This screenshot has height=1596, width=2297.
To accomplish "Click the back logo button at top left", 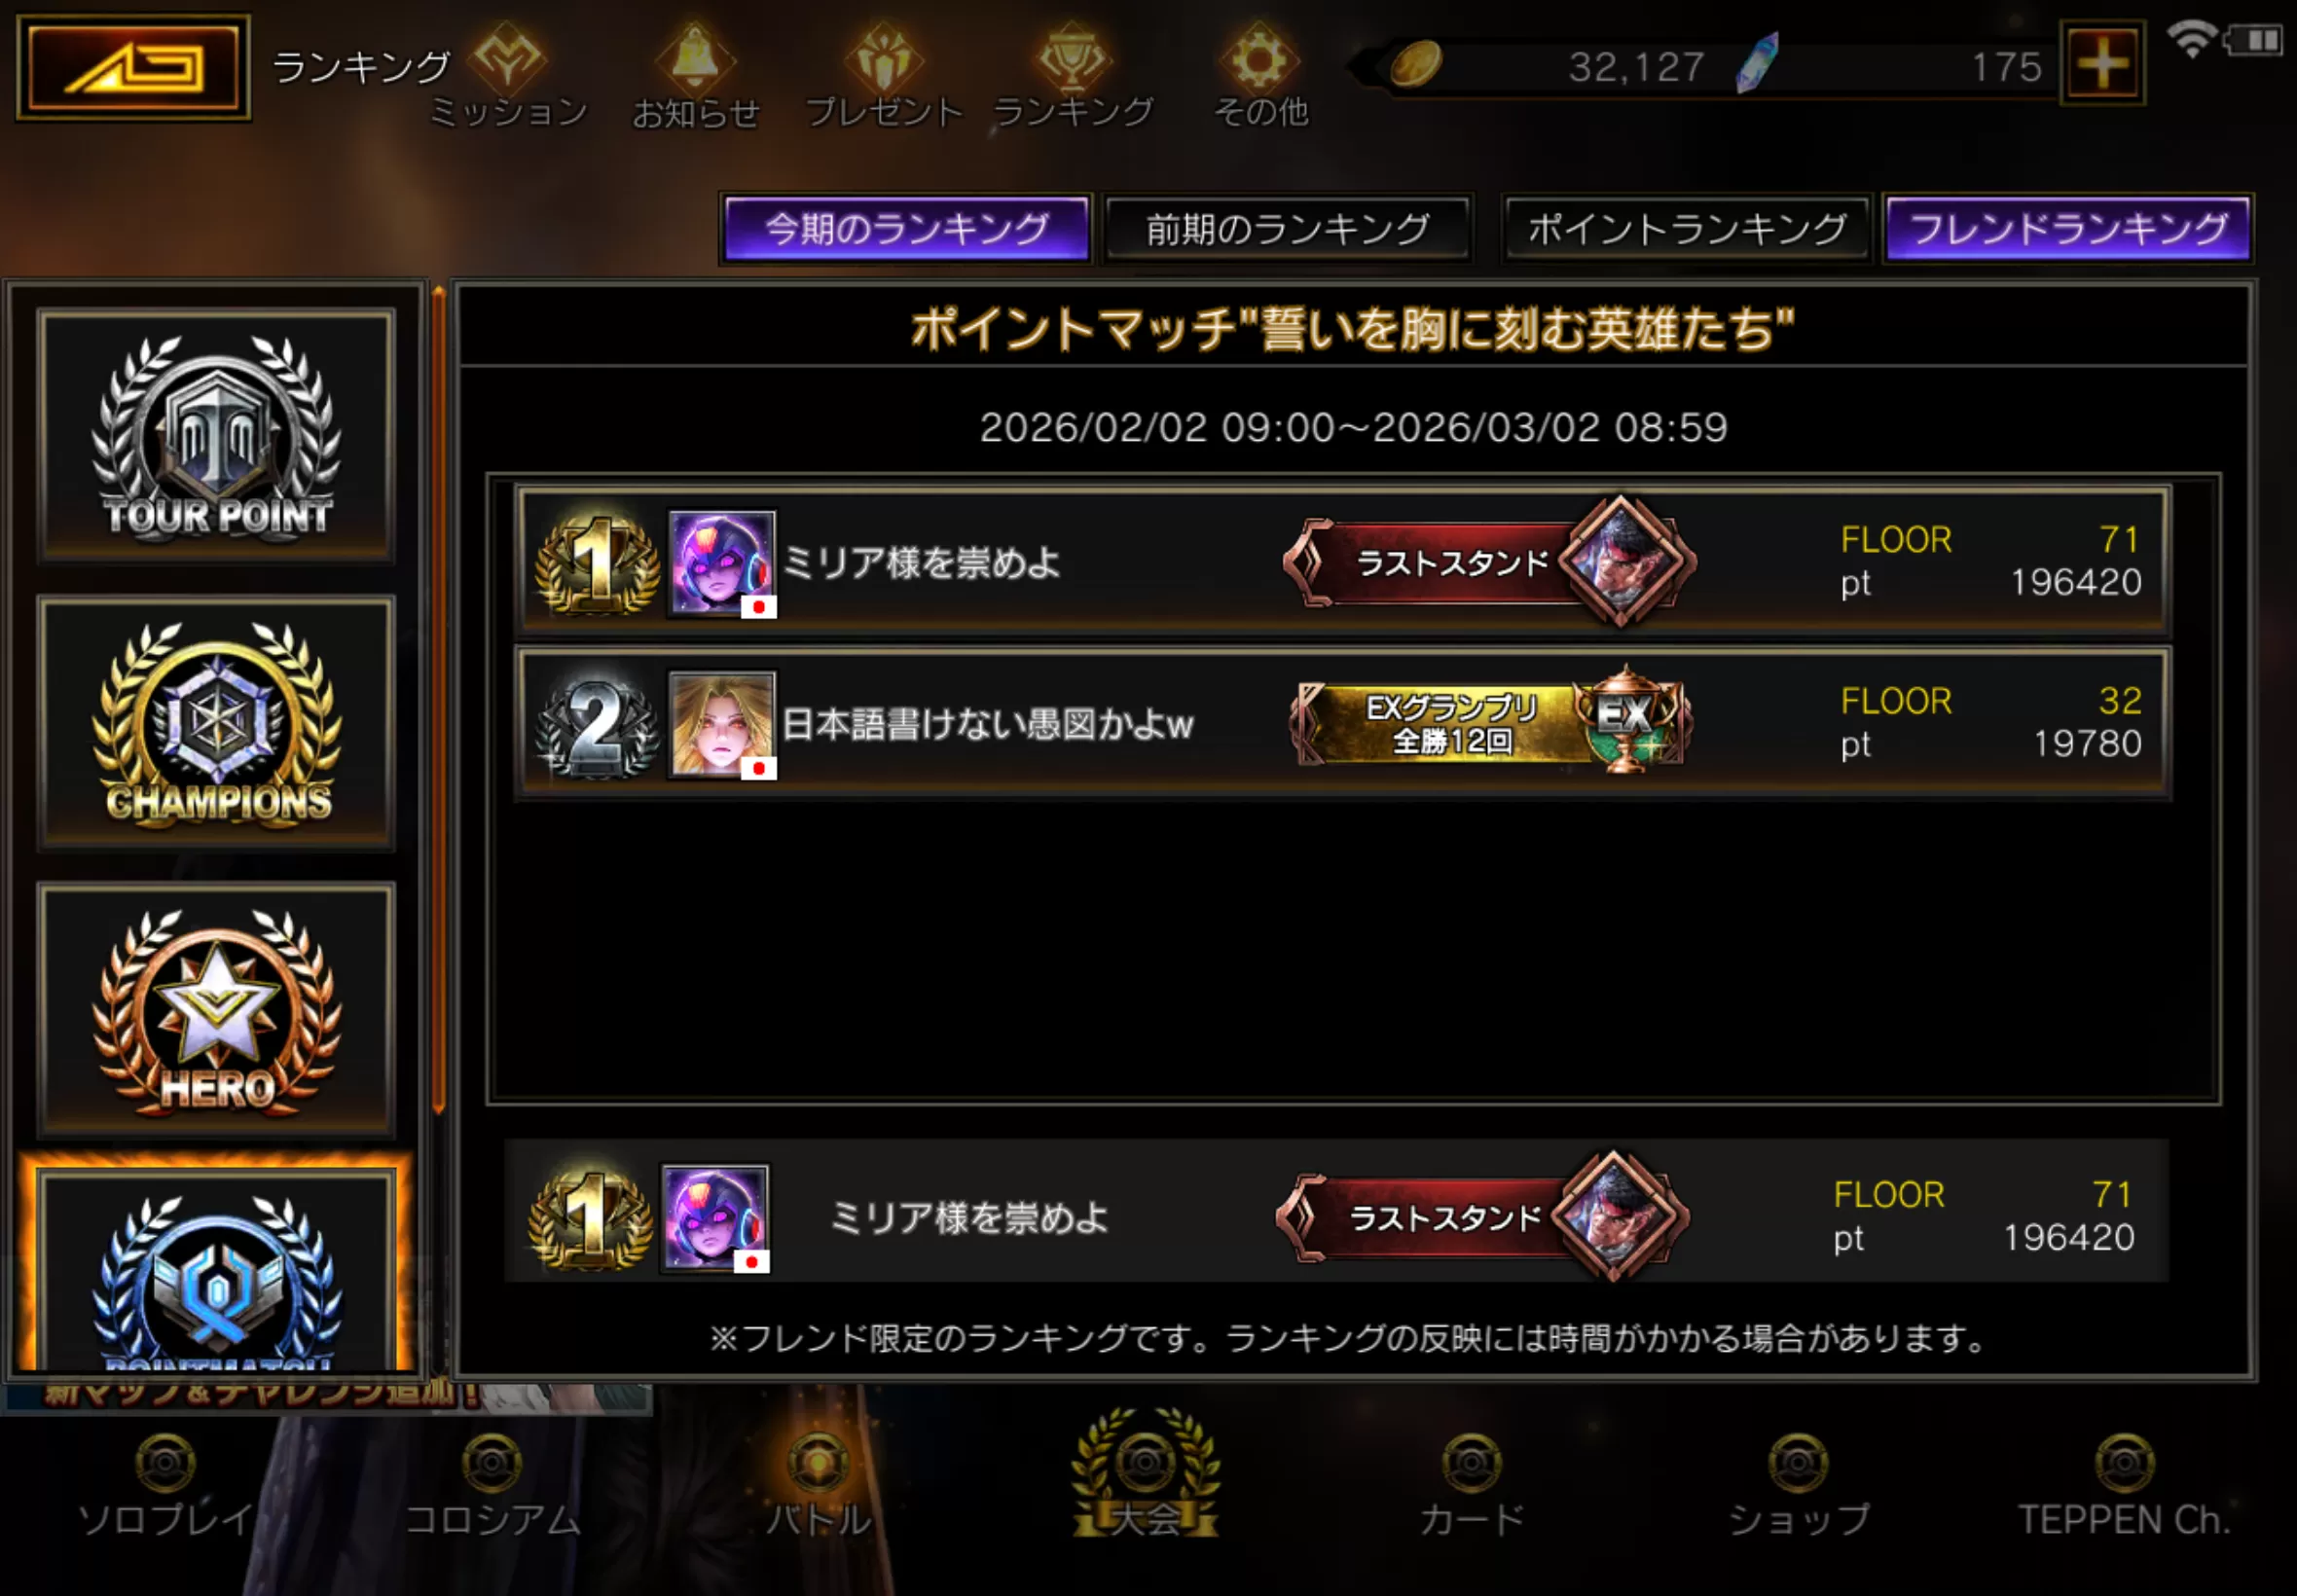I will pos(133,67).
